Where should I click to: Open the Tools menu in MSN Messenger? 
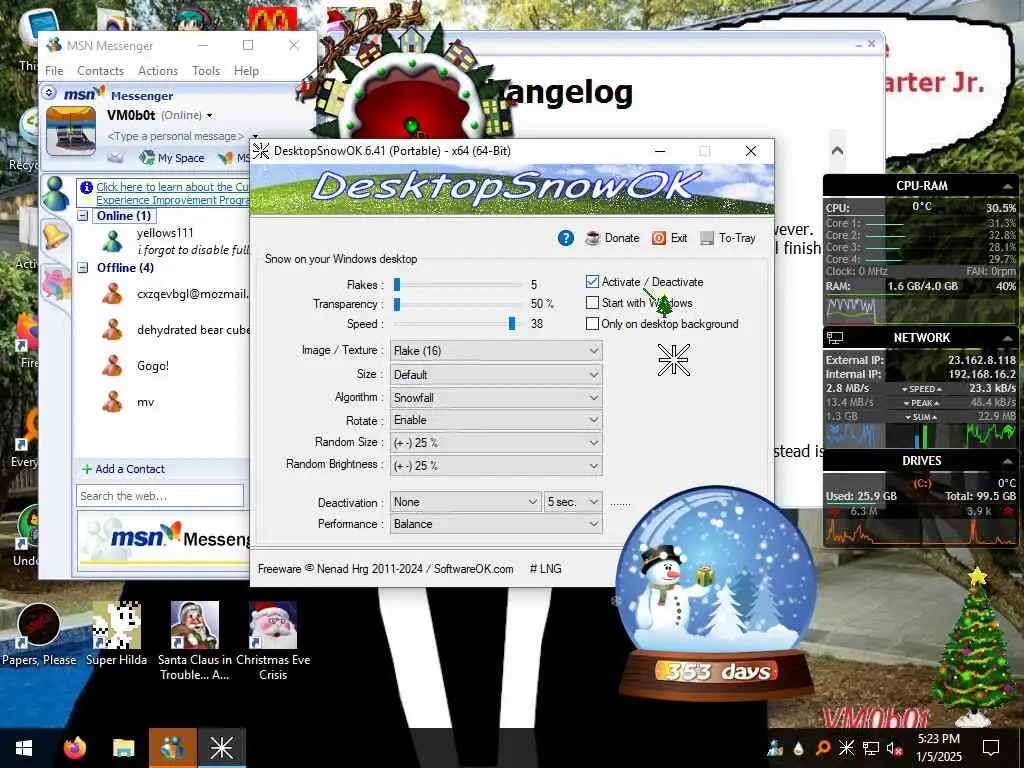[206, 71]
